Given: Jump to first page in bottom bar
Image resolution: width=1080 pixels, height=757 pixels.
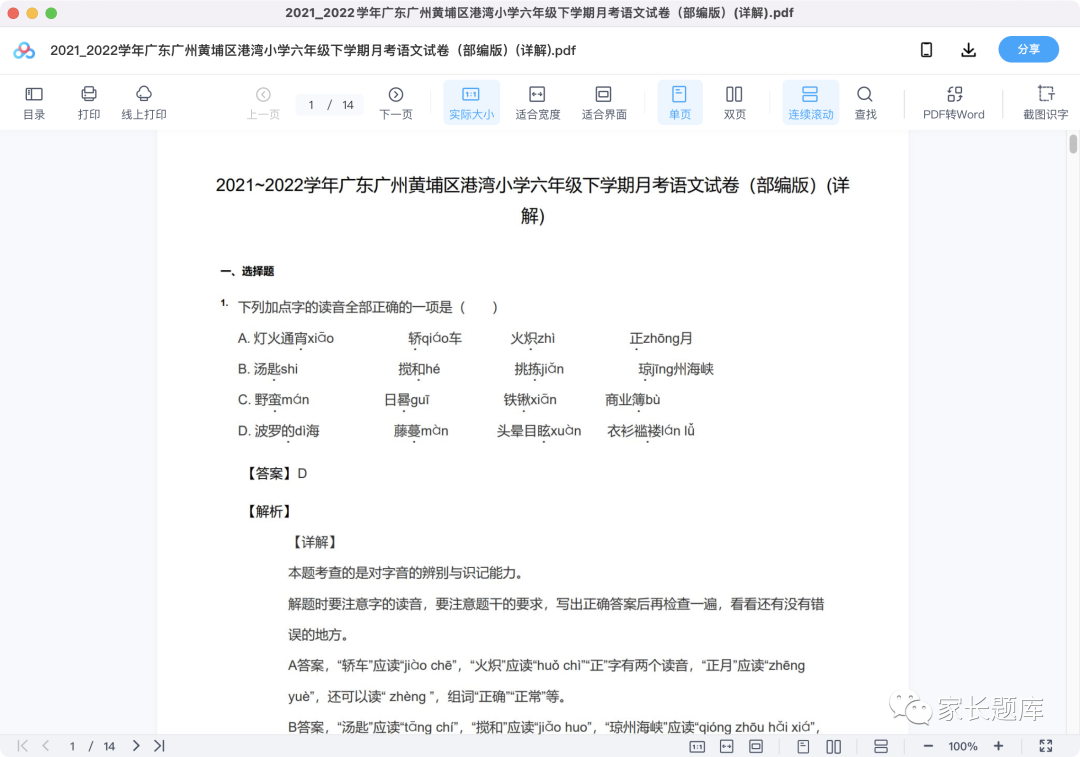Looking at the screenshot, I should pyautogui.click(x=23, y=746).
